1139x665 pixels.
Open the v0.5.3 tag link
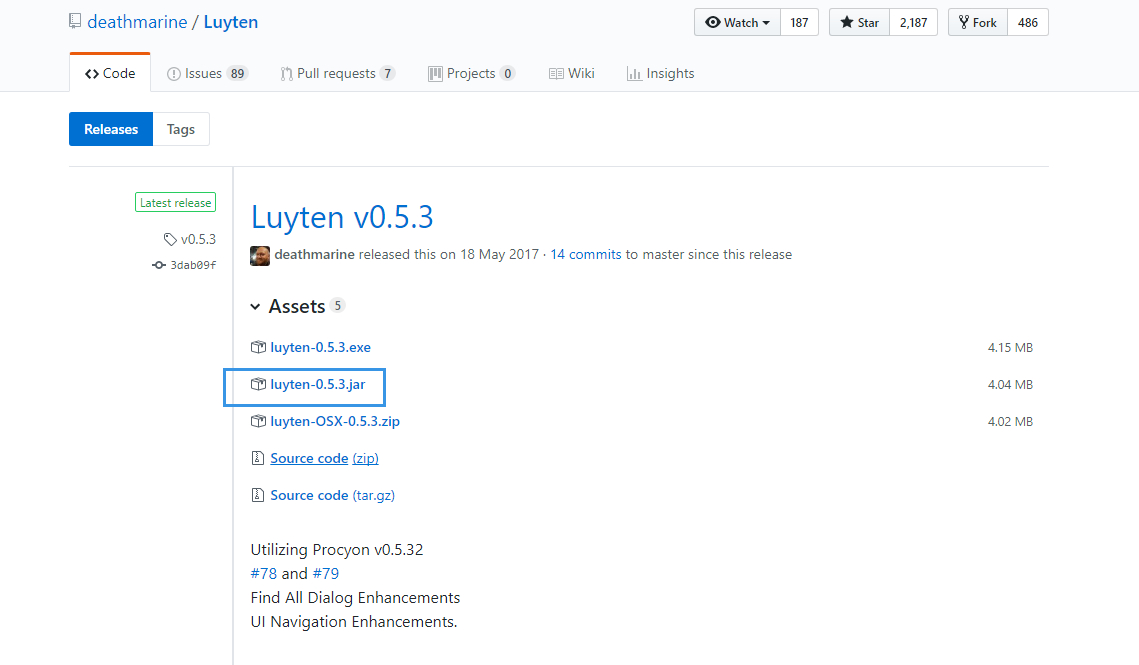[198, 239]
